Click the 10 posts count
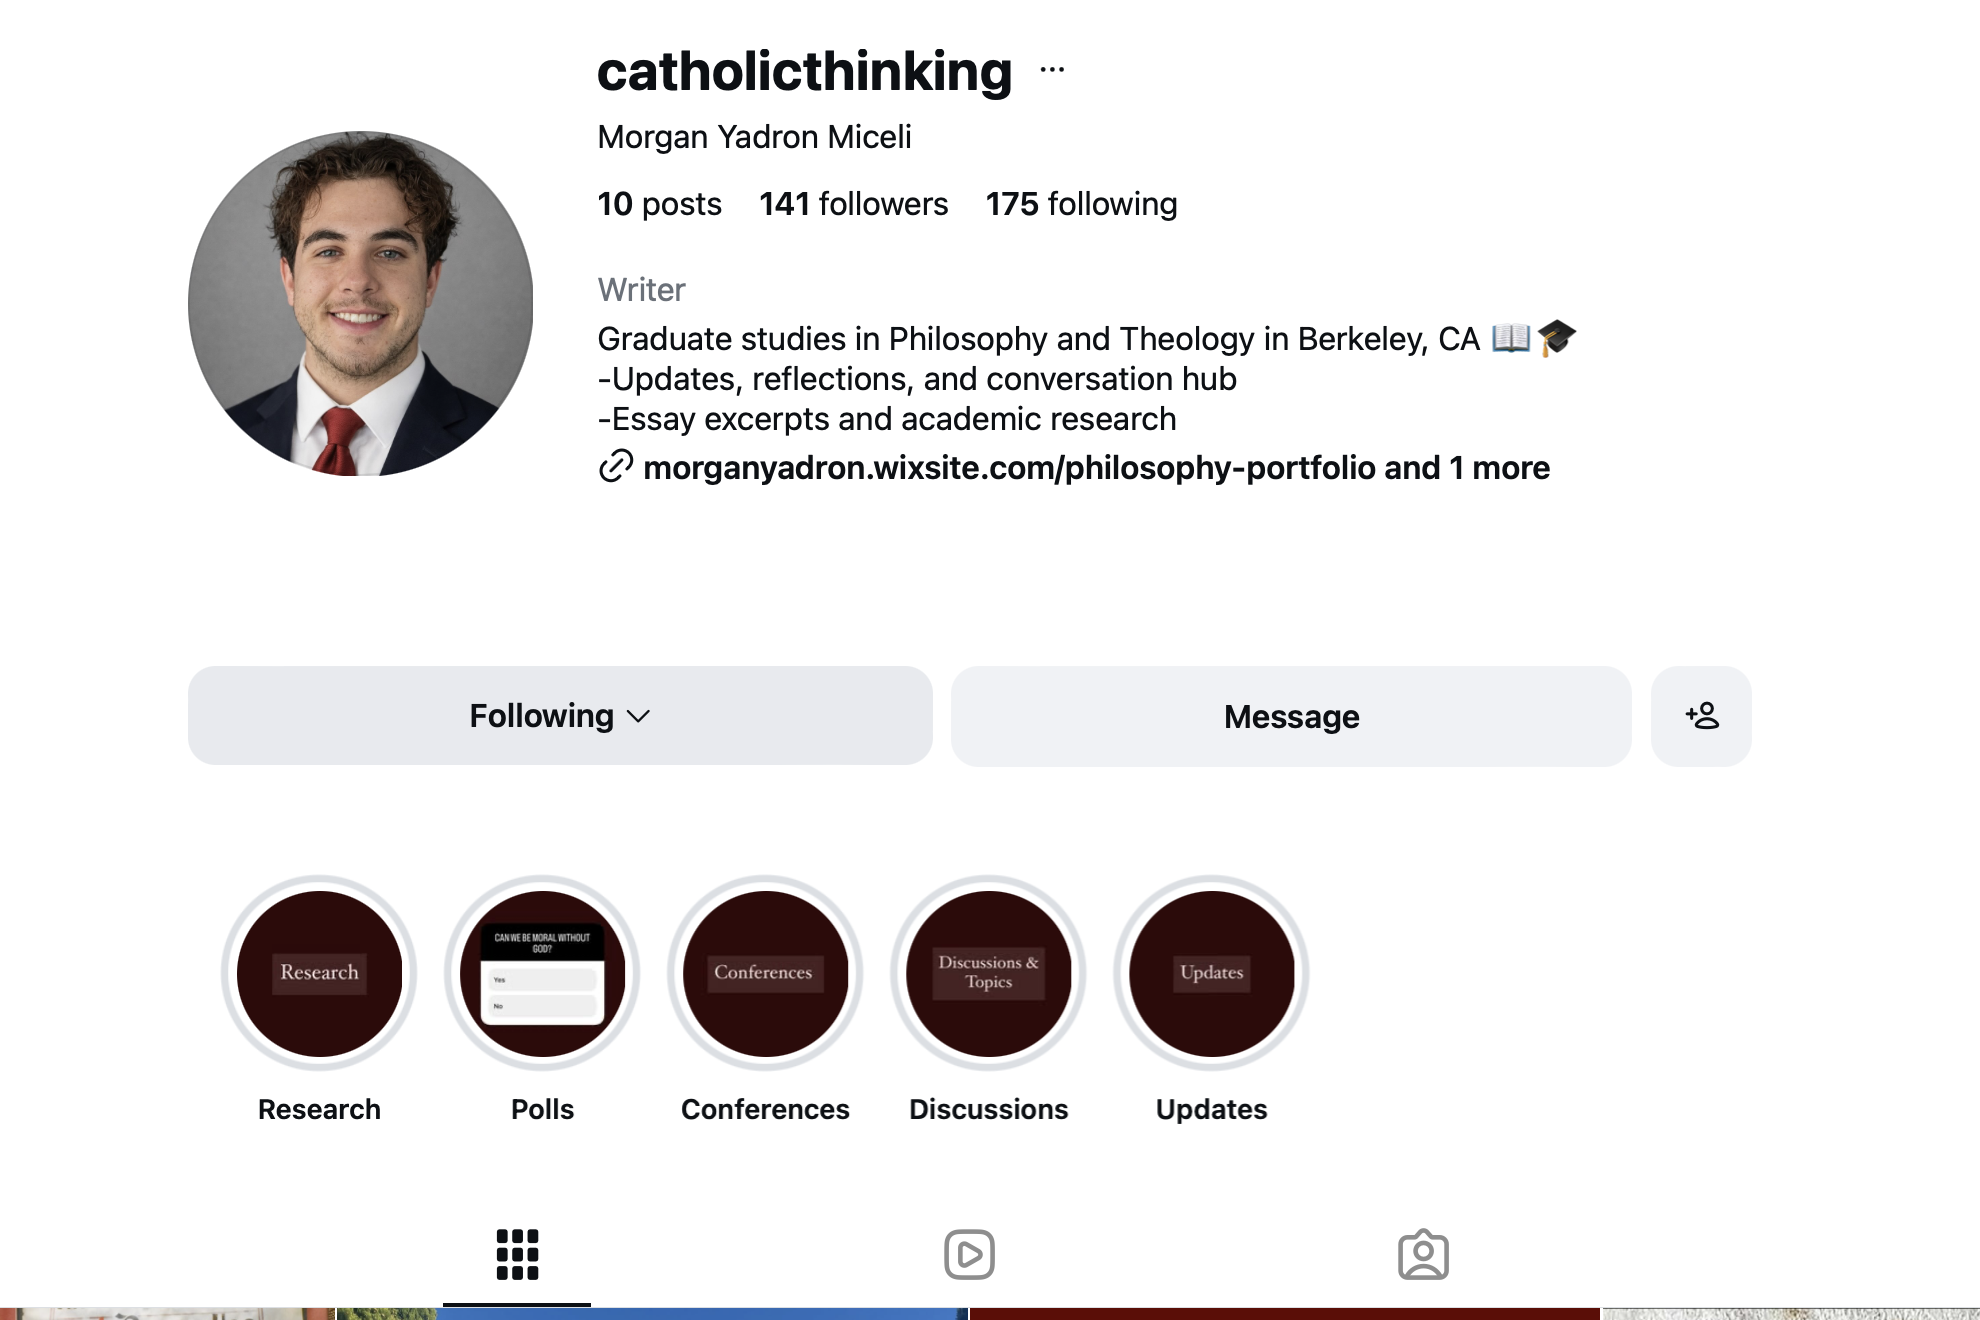Image resolution: width=1980 pixels, height=1320 pixels. coord(659,204)
